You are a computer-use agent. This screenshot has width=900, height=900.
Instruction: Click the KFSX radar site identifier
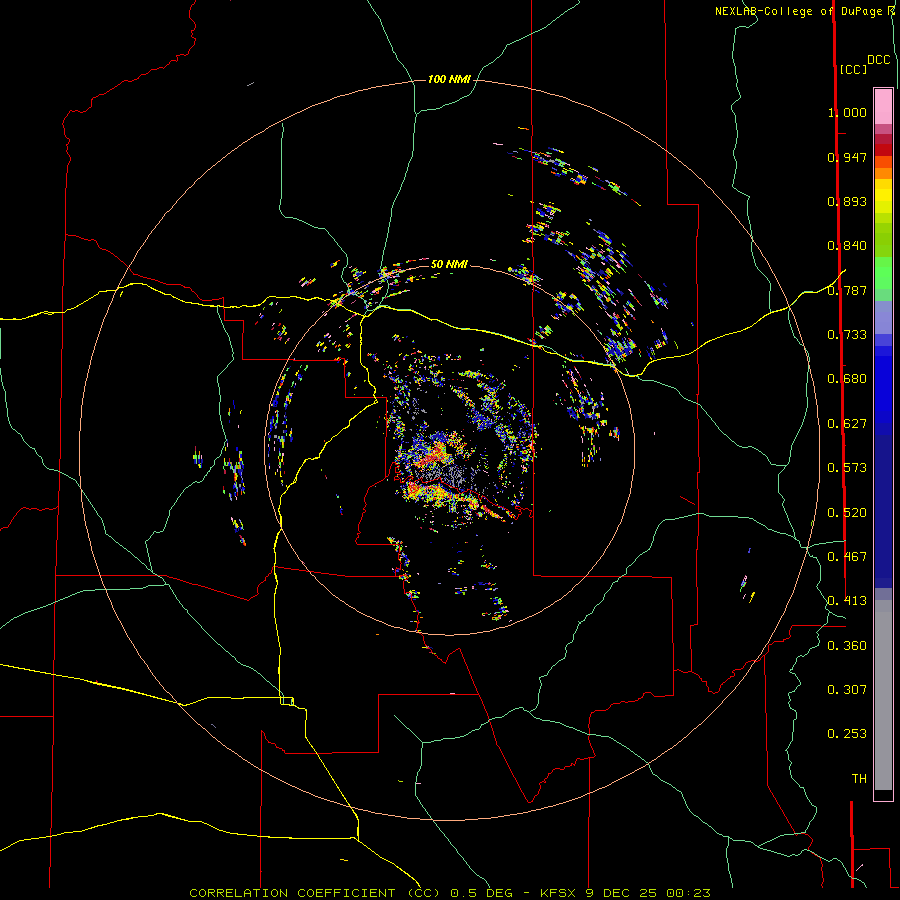pos(560,893)
